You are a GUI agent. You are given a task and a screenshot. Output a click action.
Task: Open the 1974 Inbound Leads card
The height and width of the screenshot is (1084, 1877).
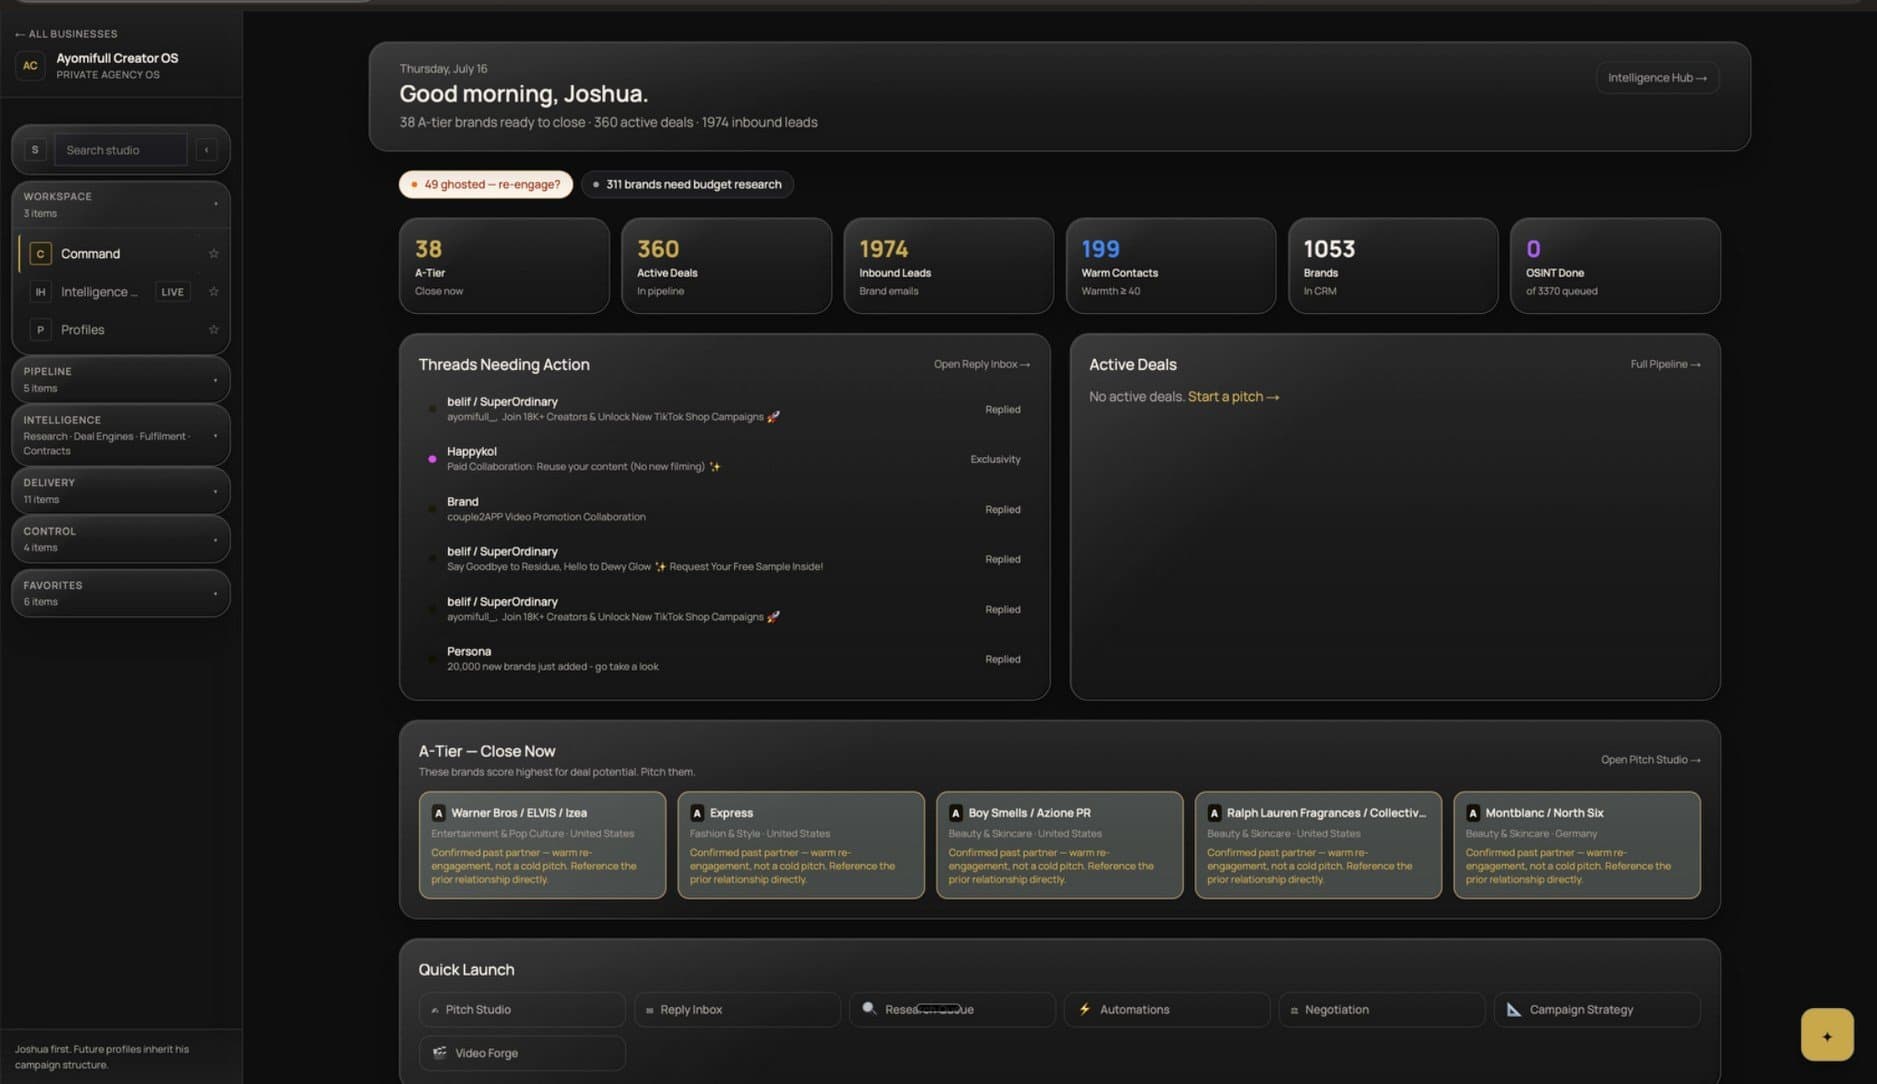(x=948, y=266)
